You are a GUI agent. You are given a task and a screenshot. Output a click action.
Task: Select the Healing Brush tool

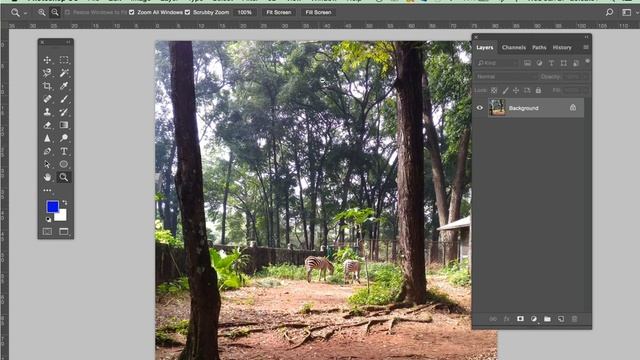(x=47, y=99)
